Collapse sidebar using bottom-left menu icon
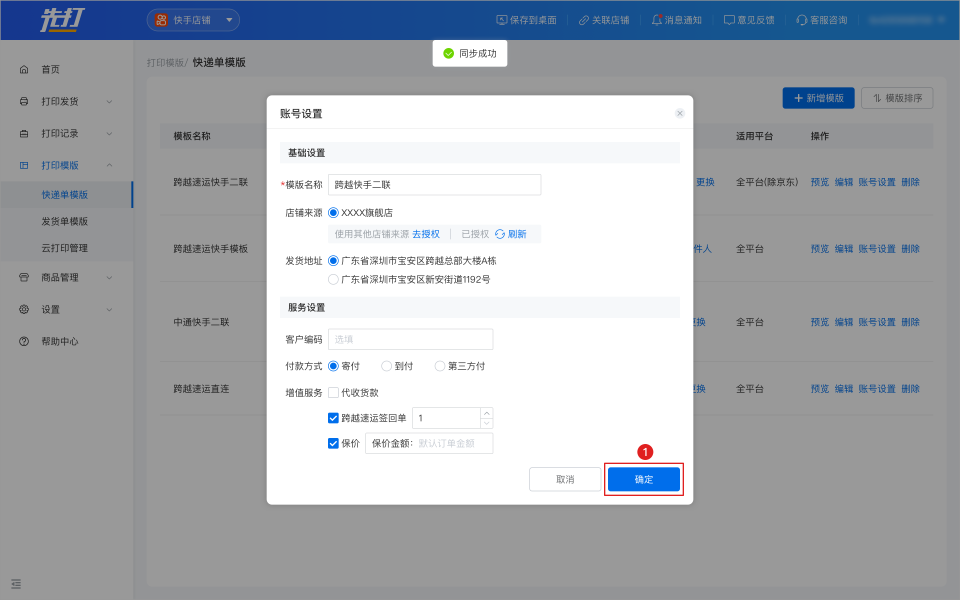960x600 pixels. click(16, 583)
